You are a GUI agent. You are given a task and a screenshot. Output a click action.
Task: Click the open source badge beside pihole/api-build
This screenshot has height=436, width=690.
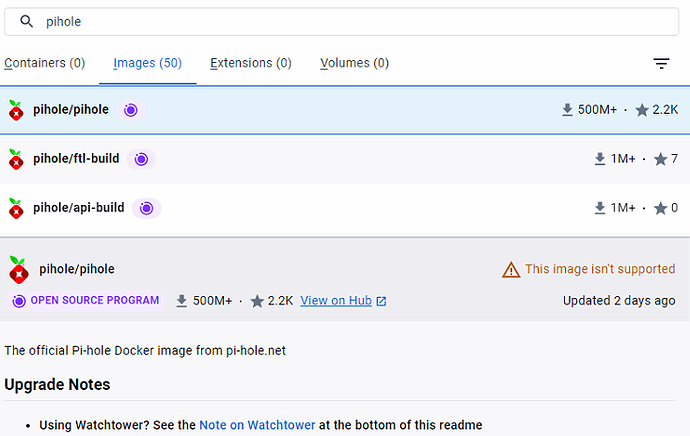[146, 208]
